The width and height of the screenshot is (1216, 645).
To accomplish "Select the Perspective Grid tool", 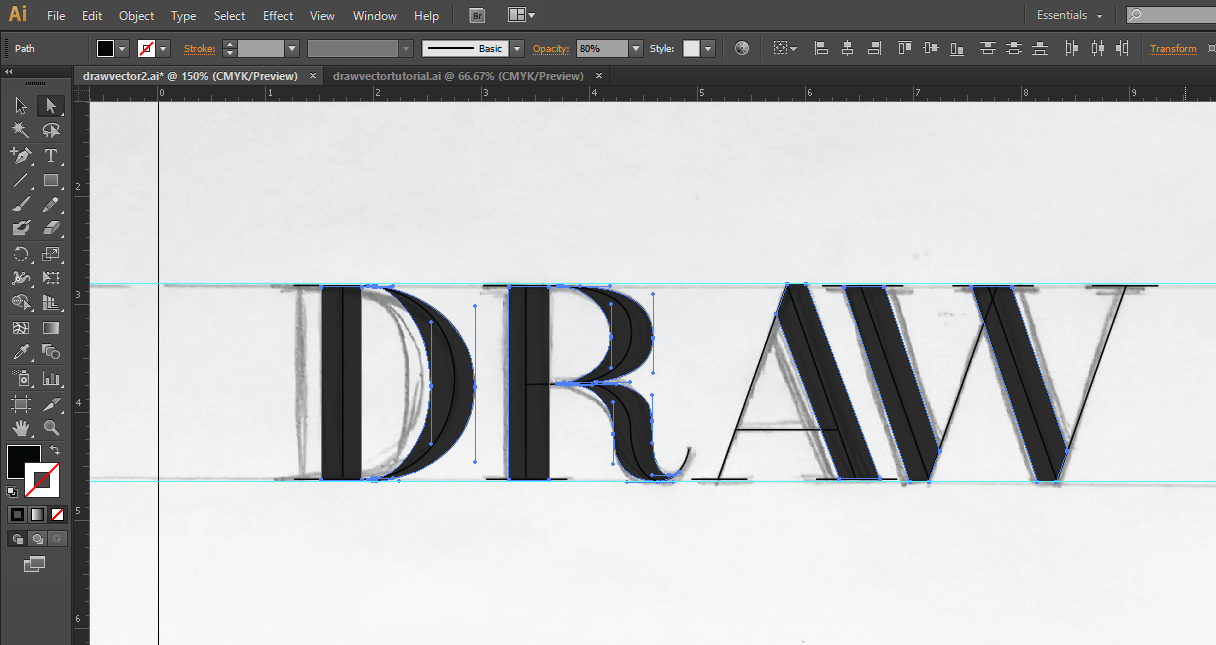I will coord(50,302).
